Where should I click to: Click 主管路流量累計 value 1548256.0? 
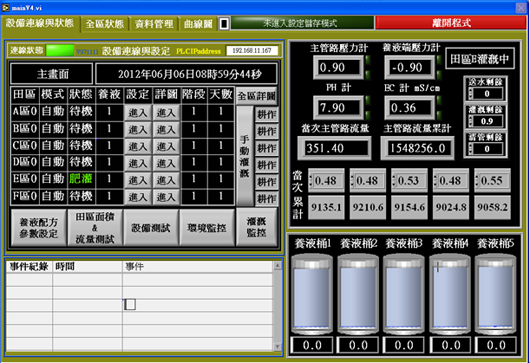pos(417,148)
